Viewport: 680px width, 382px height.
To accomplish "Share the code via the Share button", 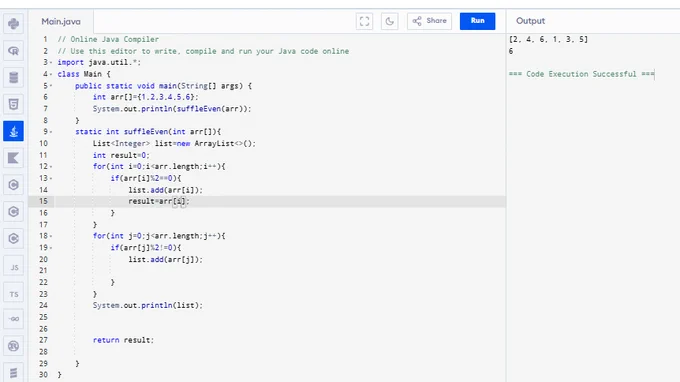I will 429,21.
